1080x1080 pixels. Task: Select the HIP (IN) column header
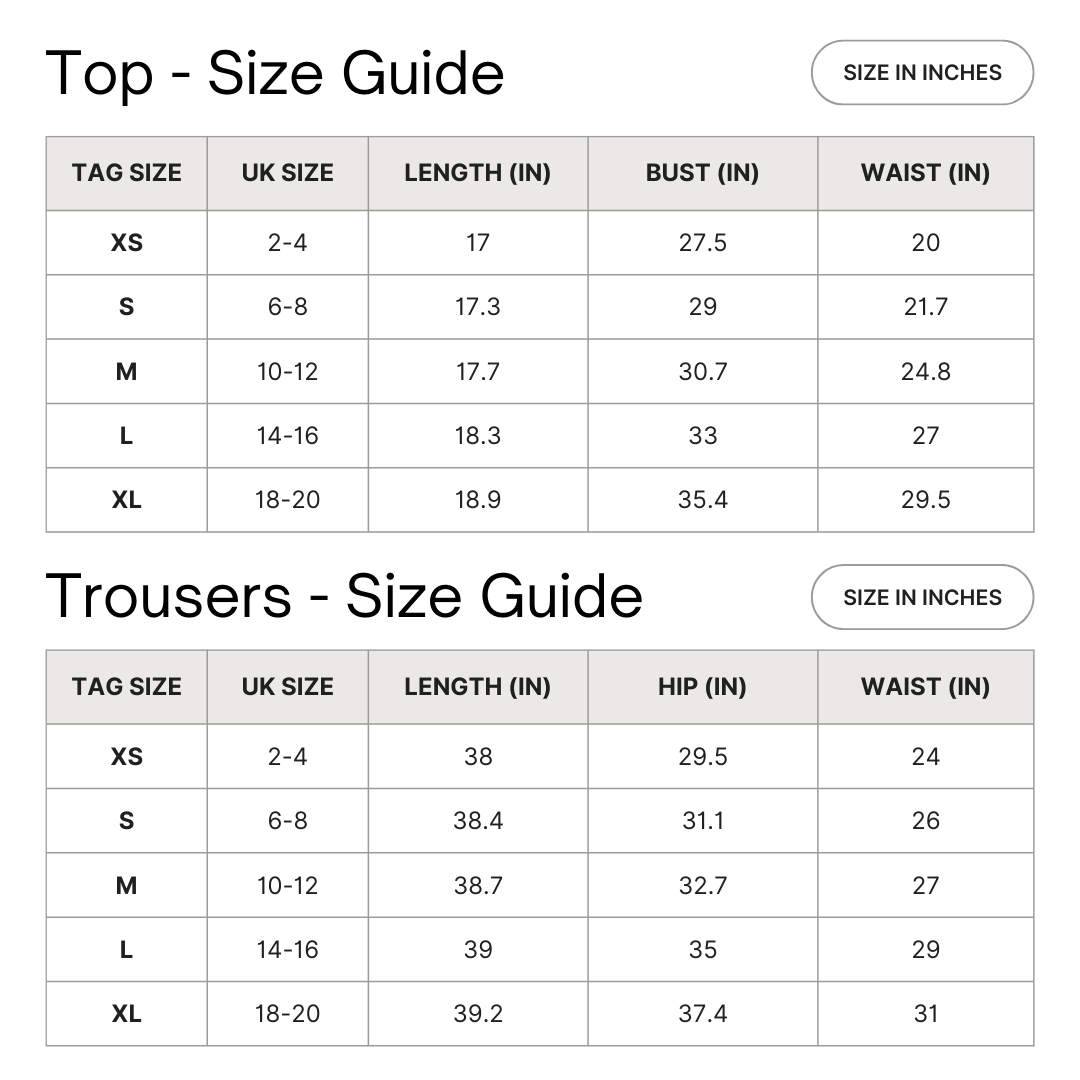(x=702, y=687)
